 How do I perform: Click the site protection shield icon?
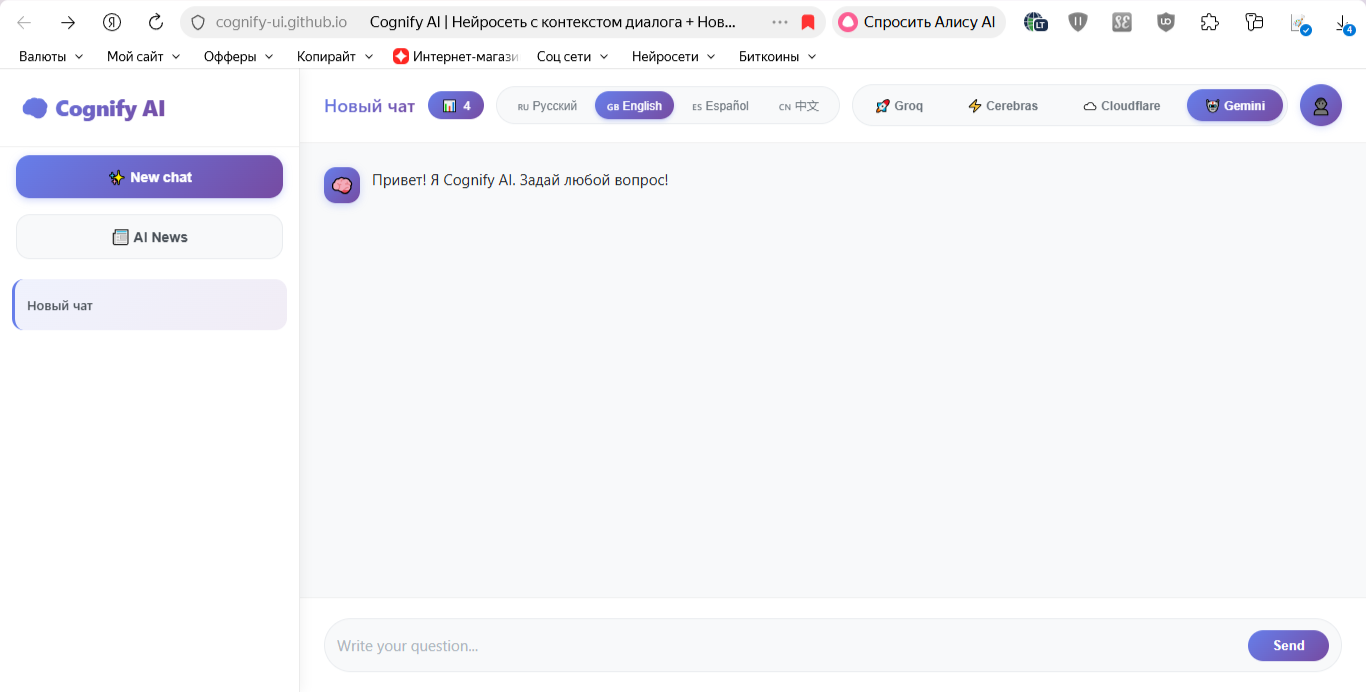pos(198,22)
